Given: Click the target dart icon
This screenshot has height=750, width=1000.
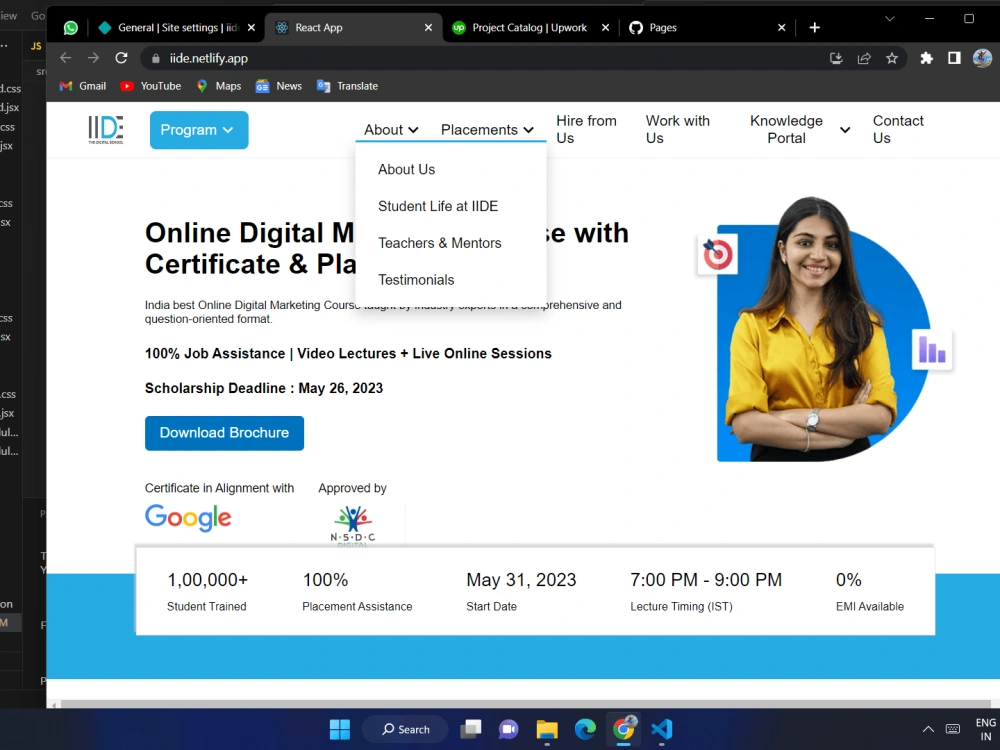Looking at the screenshot, I should click(717, 255).
